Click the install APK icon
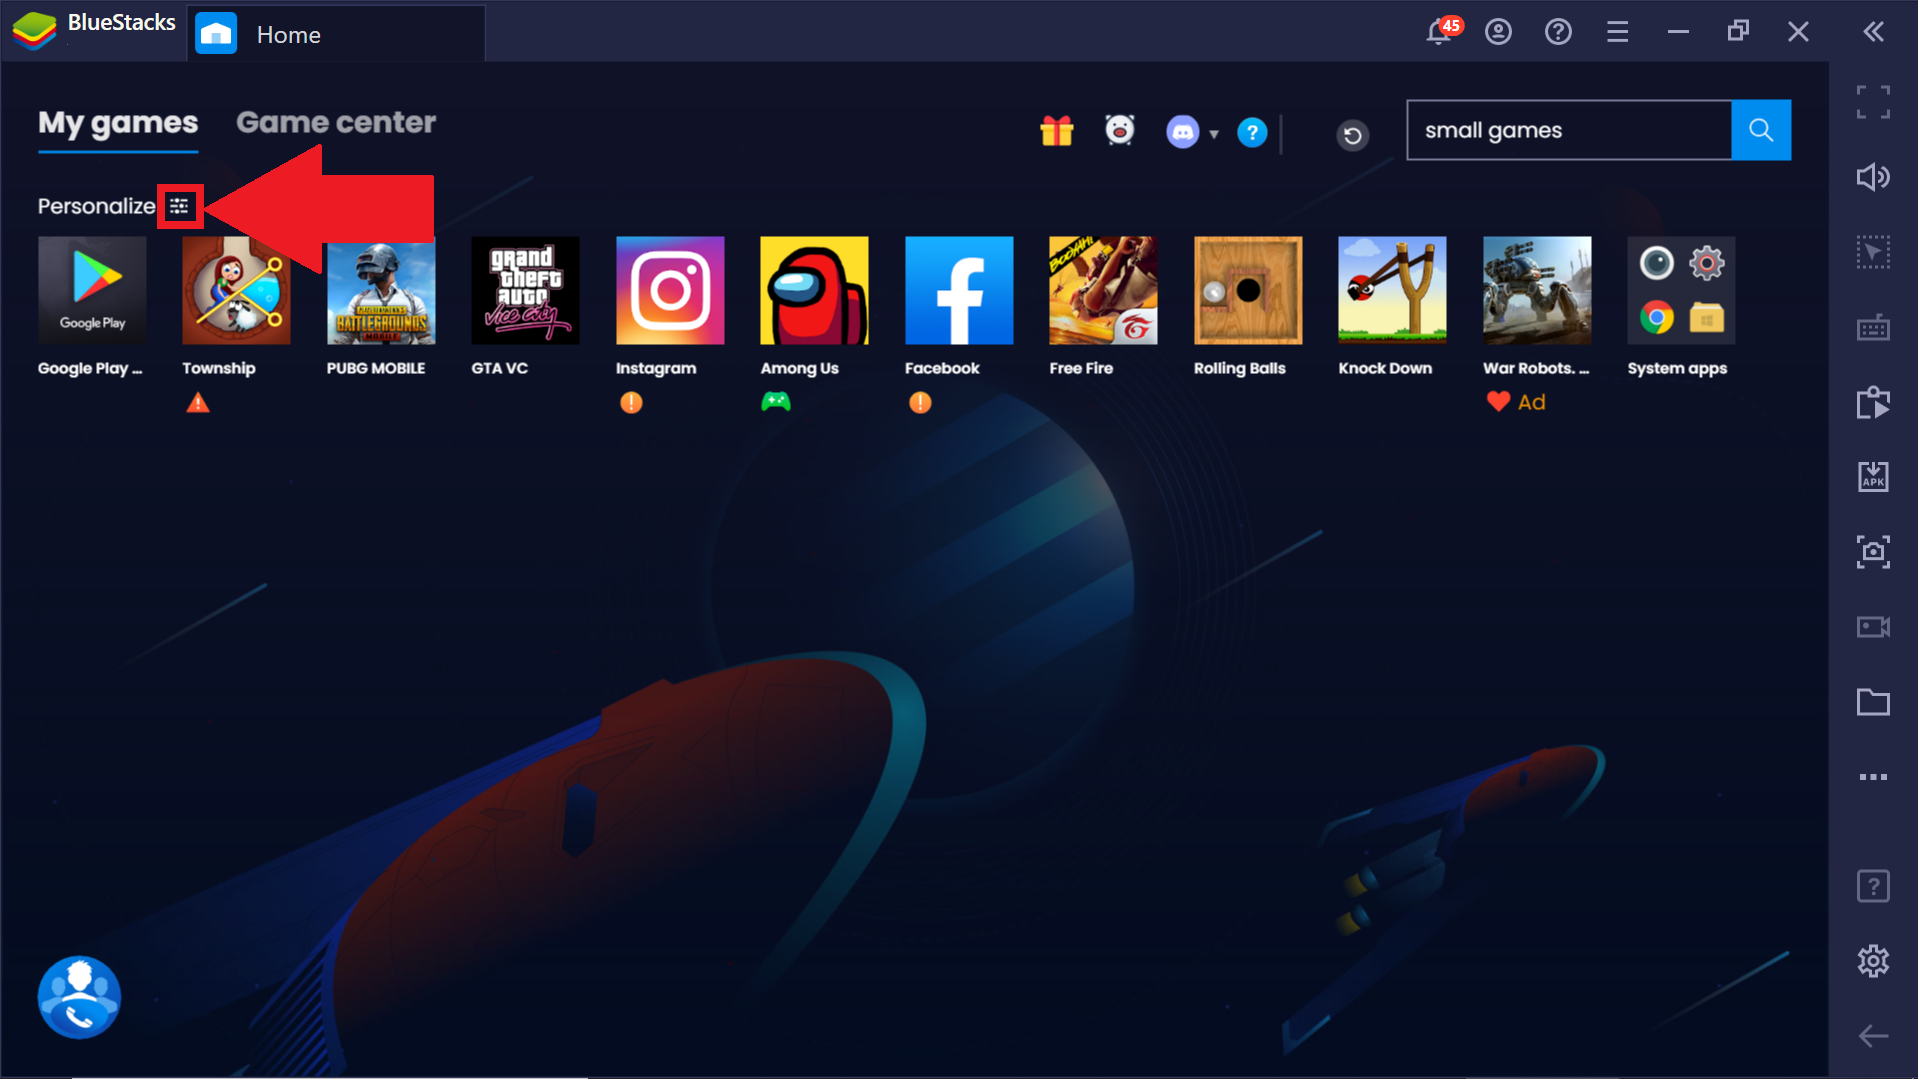 coord(1873,477)
